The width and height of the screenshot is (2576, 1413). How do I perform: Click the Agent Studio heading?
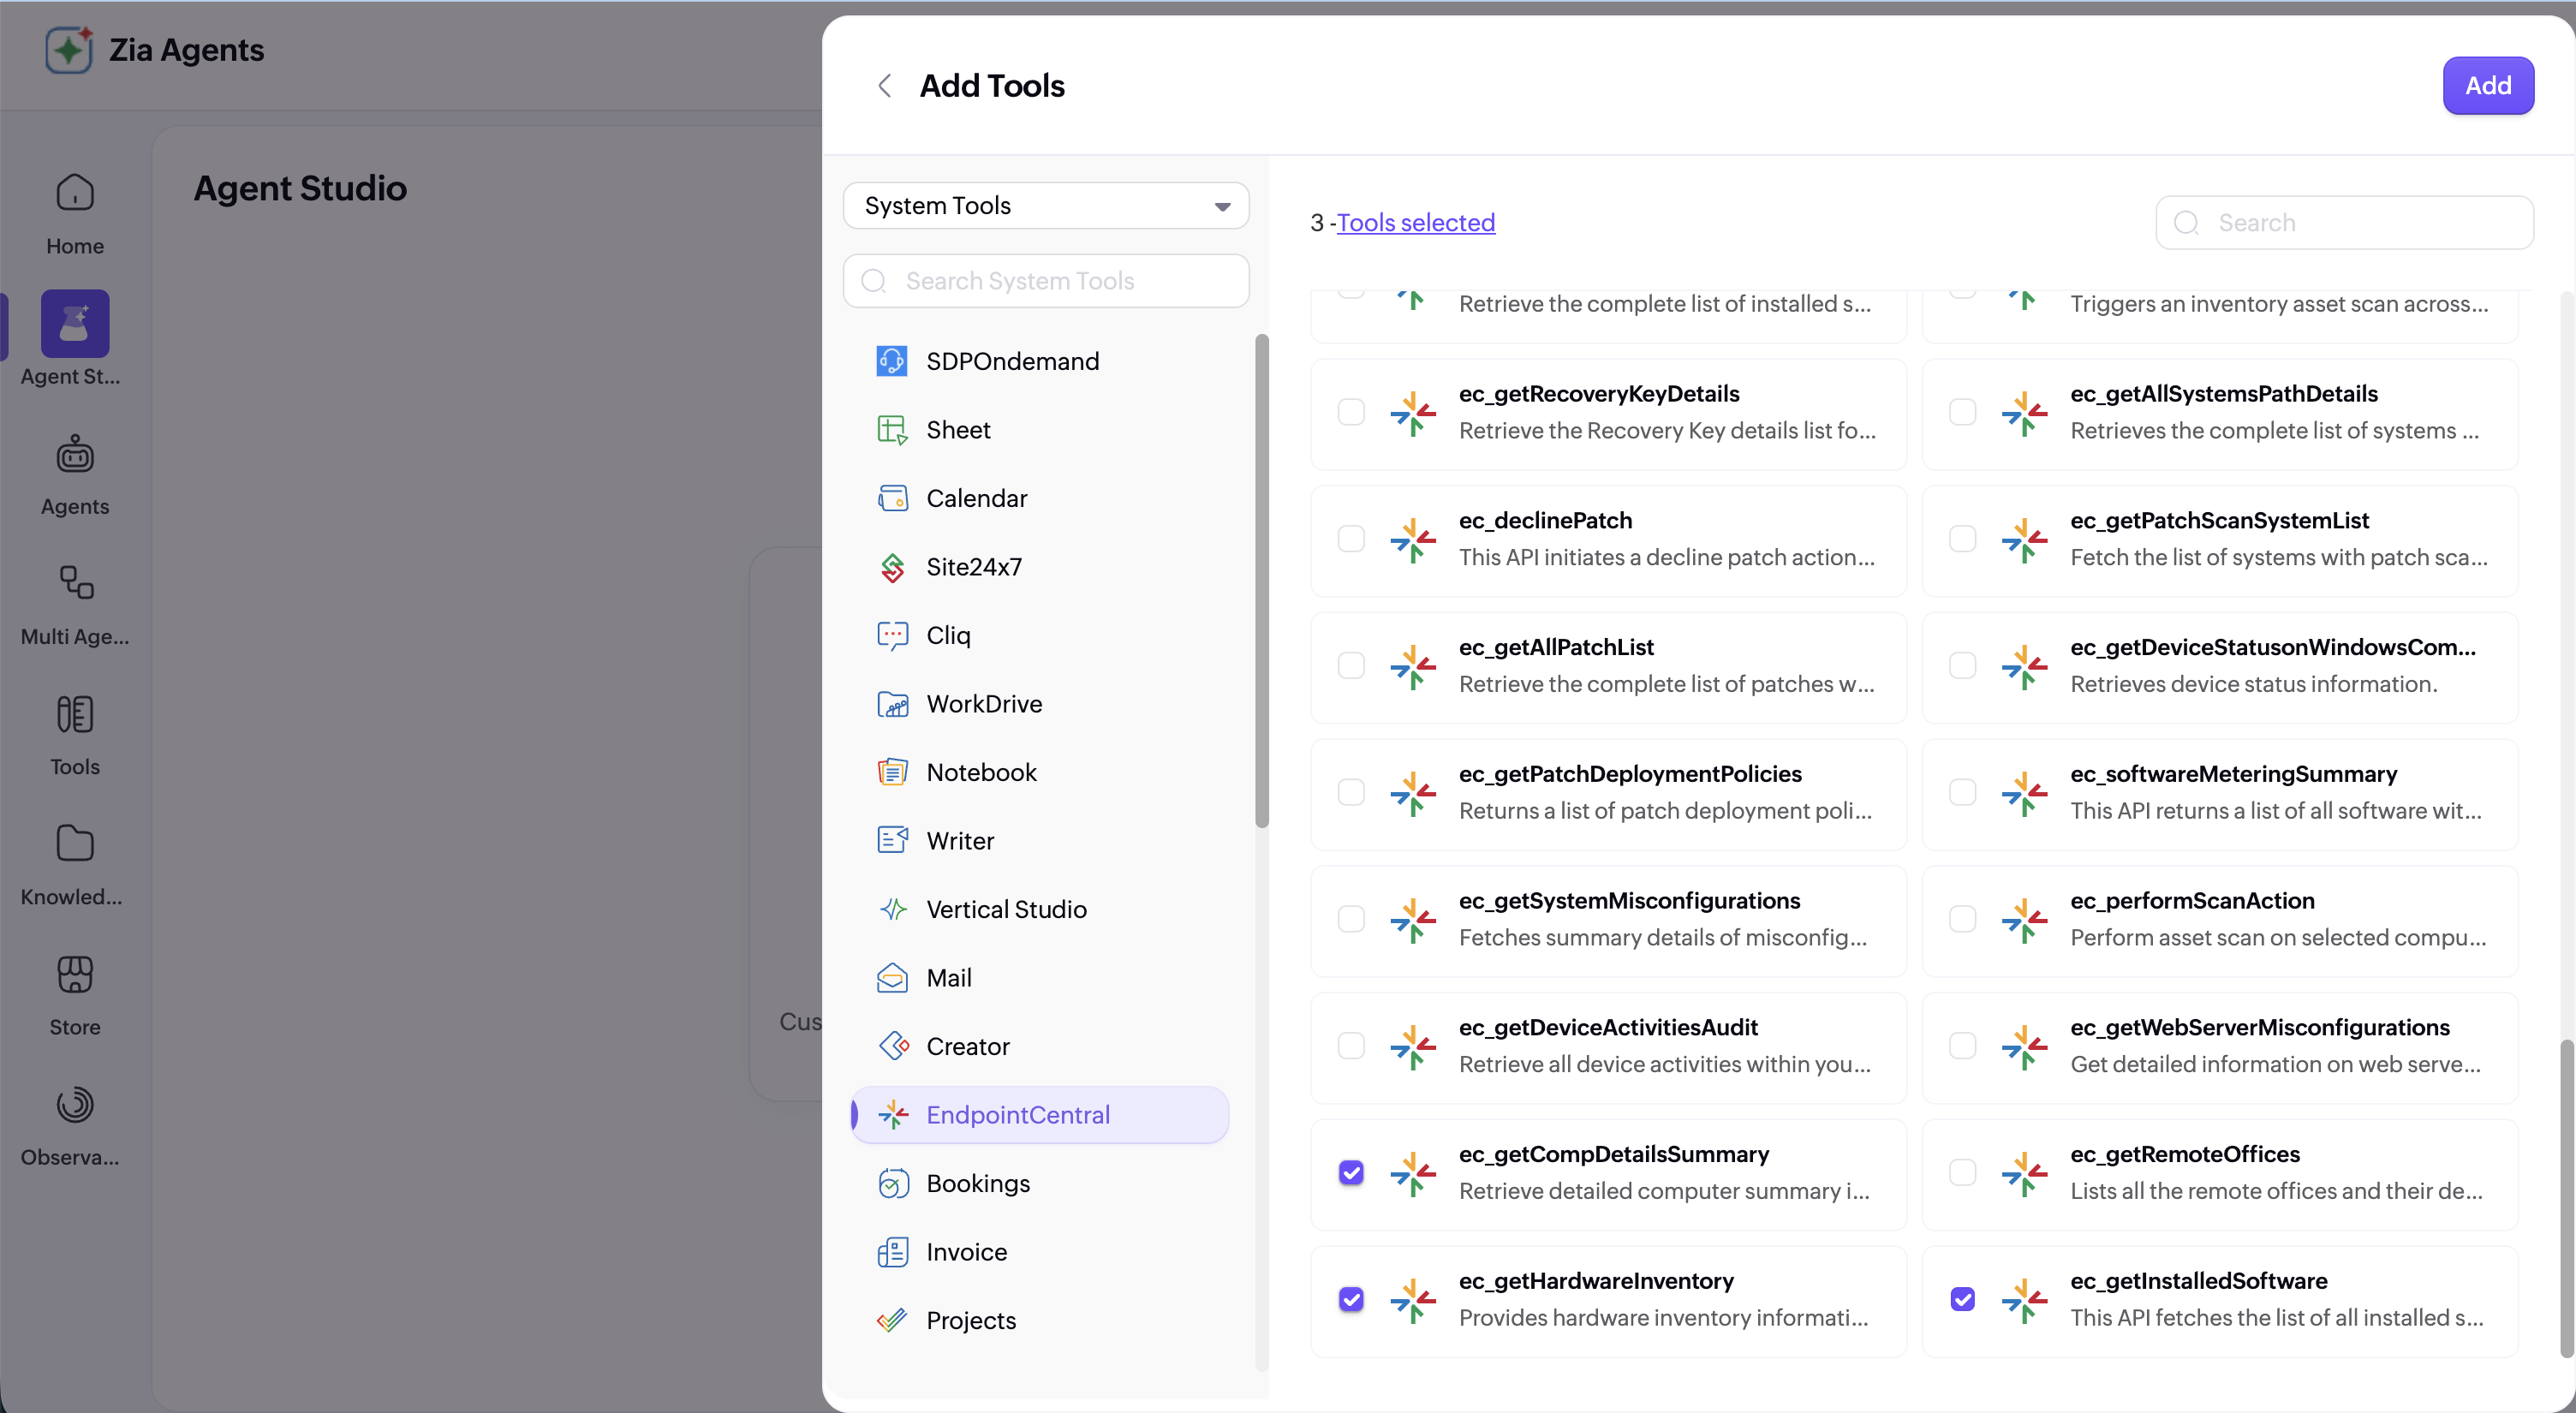pyautogui.click(x=300, y=188)
